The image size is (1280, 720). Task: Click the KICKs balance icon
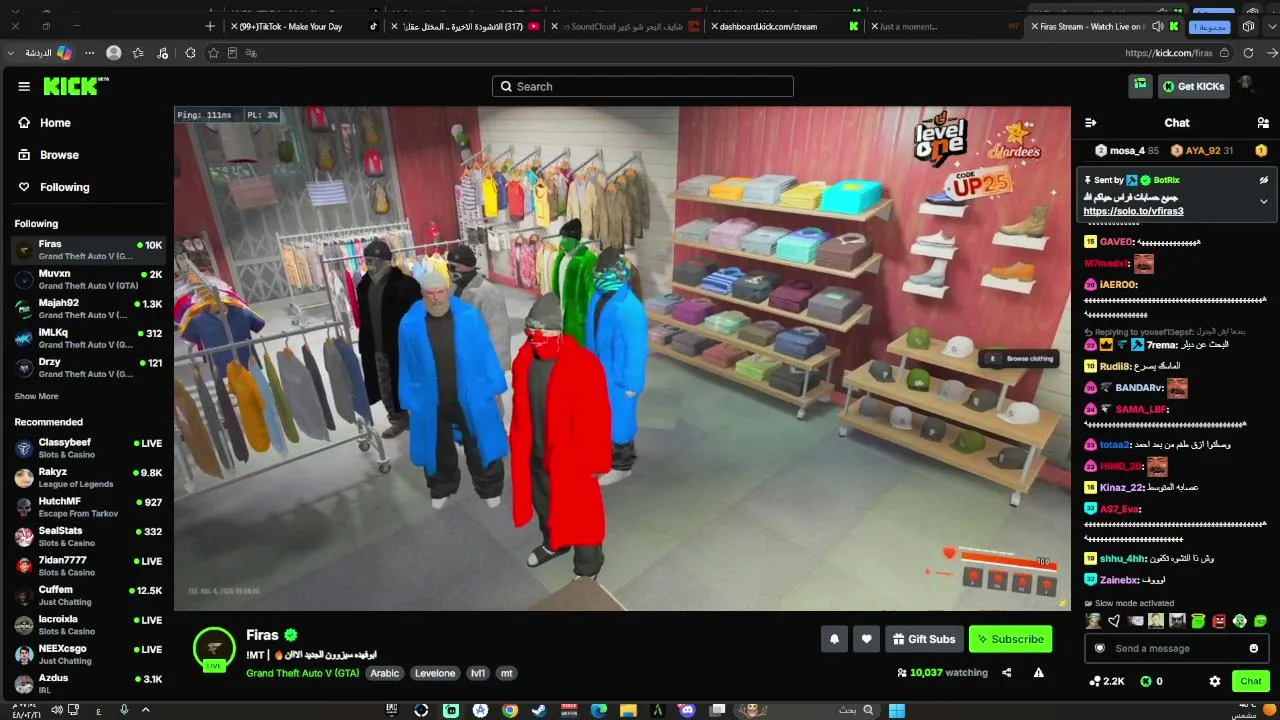click(x=1146, y=681)
